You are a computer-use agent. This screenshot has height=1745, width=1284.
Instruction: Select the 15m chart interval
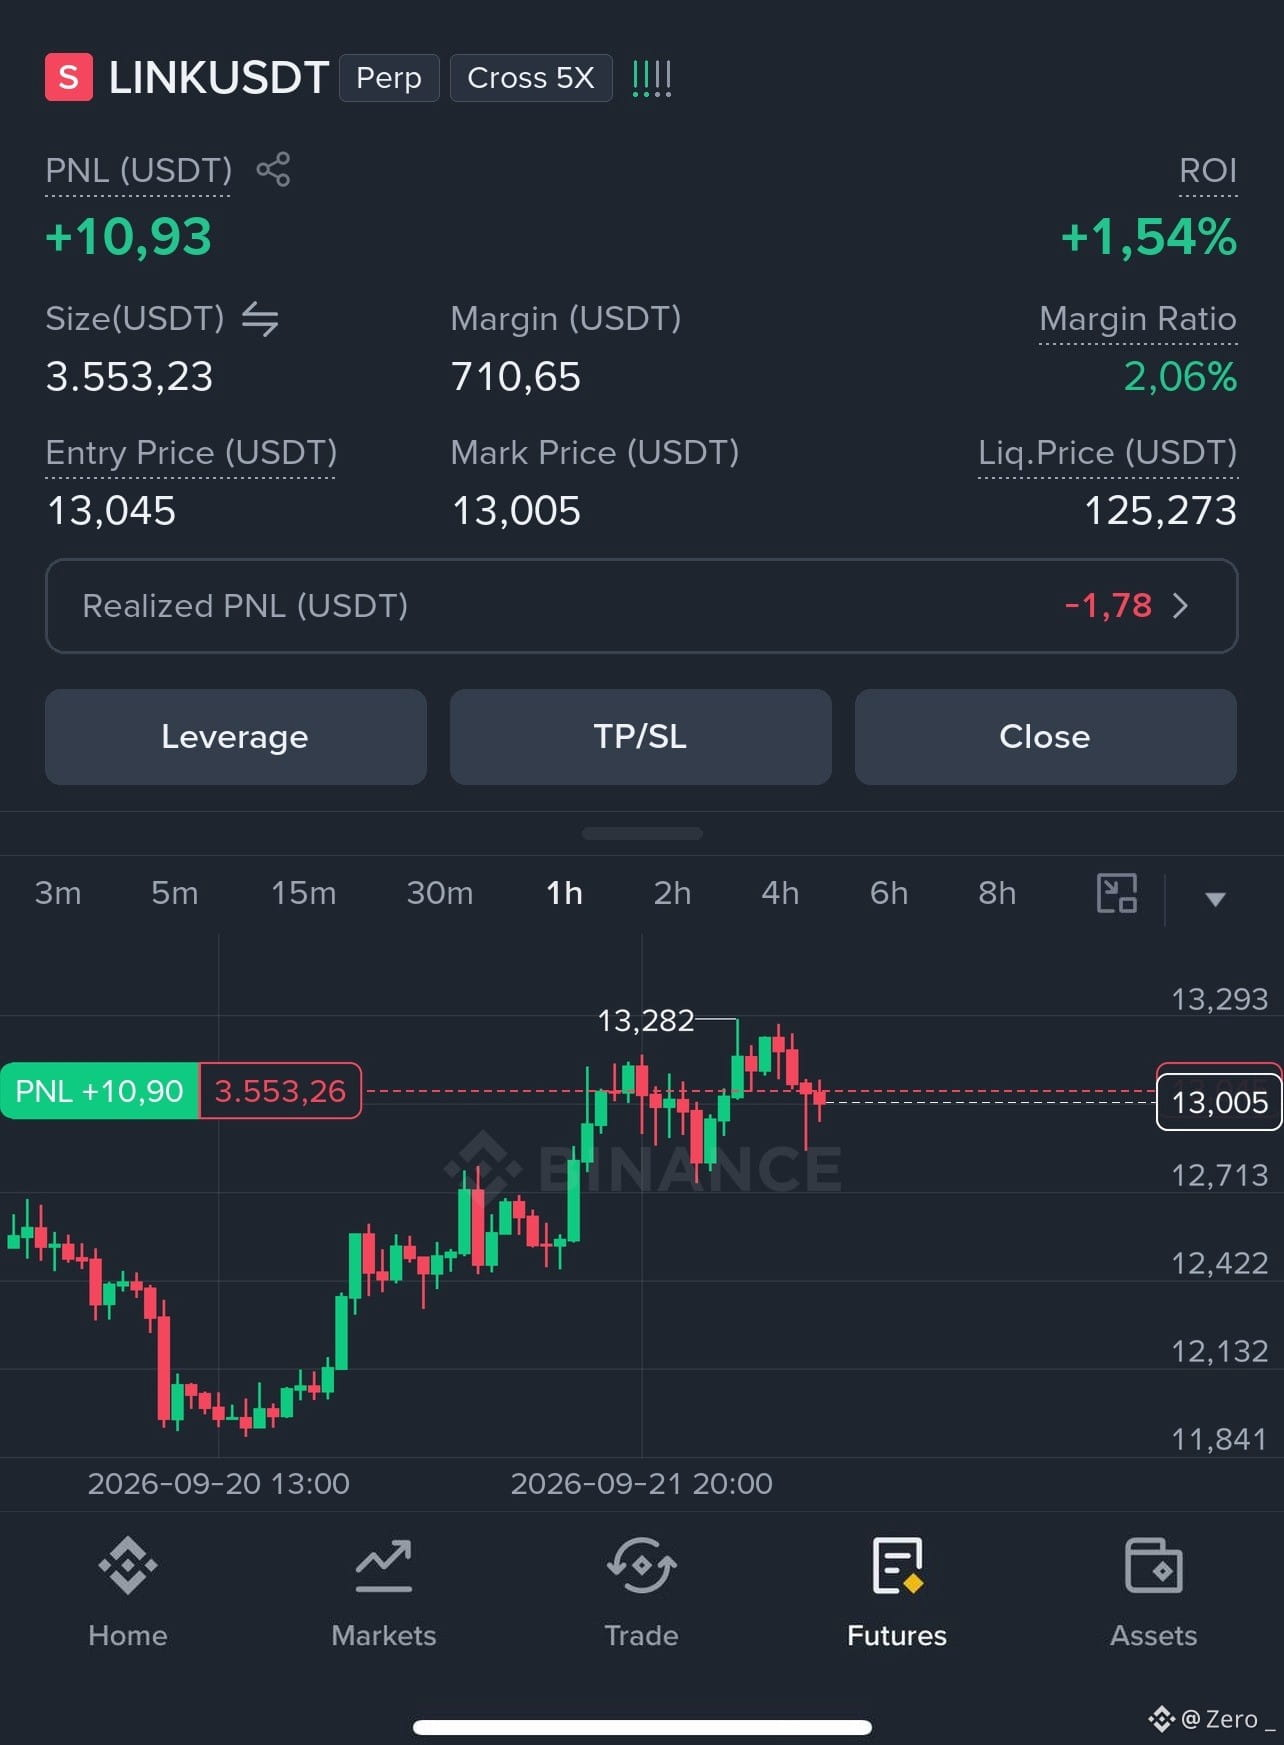coord(304,893)
